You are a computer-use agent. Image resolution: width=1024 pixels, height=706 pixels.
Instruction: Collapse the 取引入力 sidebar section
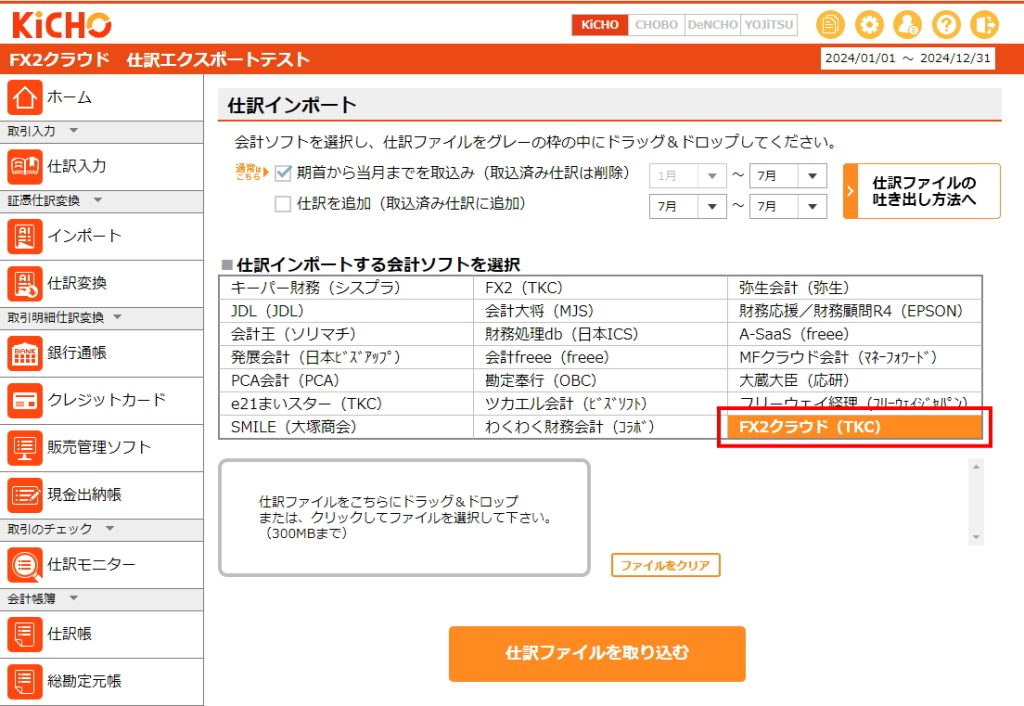click(73, 131)
